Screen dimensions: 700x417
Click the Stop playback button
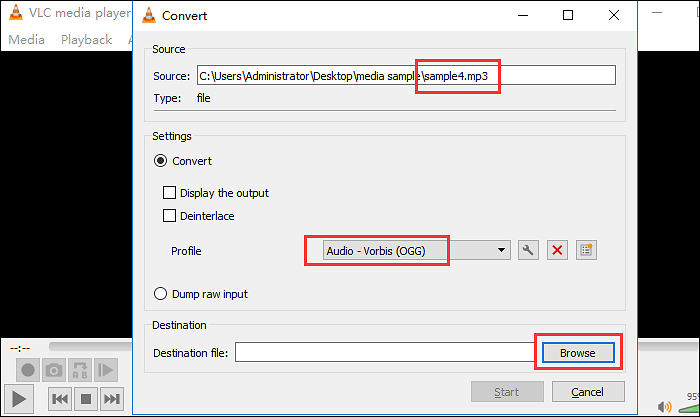point(87,399)
